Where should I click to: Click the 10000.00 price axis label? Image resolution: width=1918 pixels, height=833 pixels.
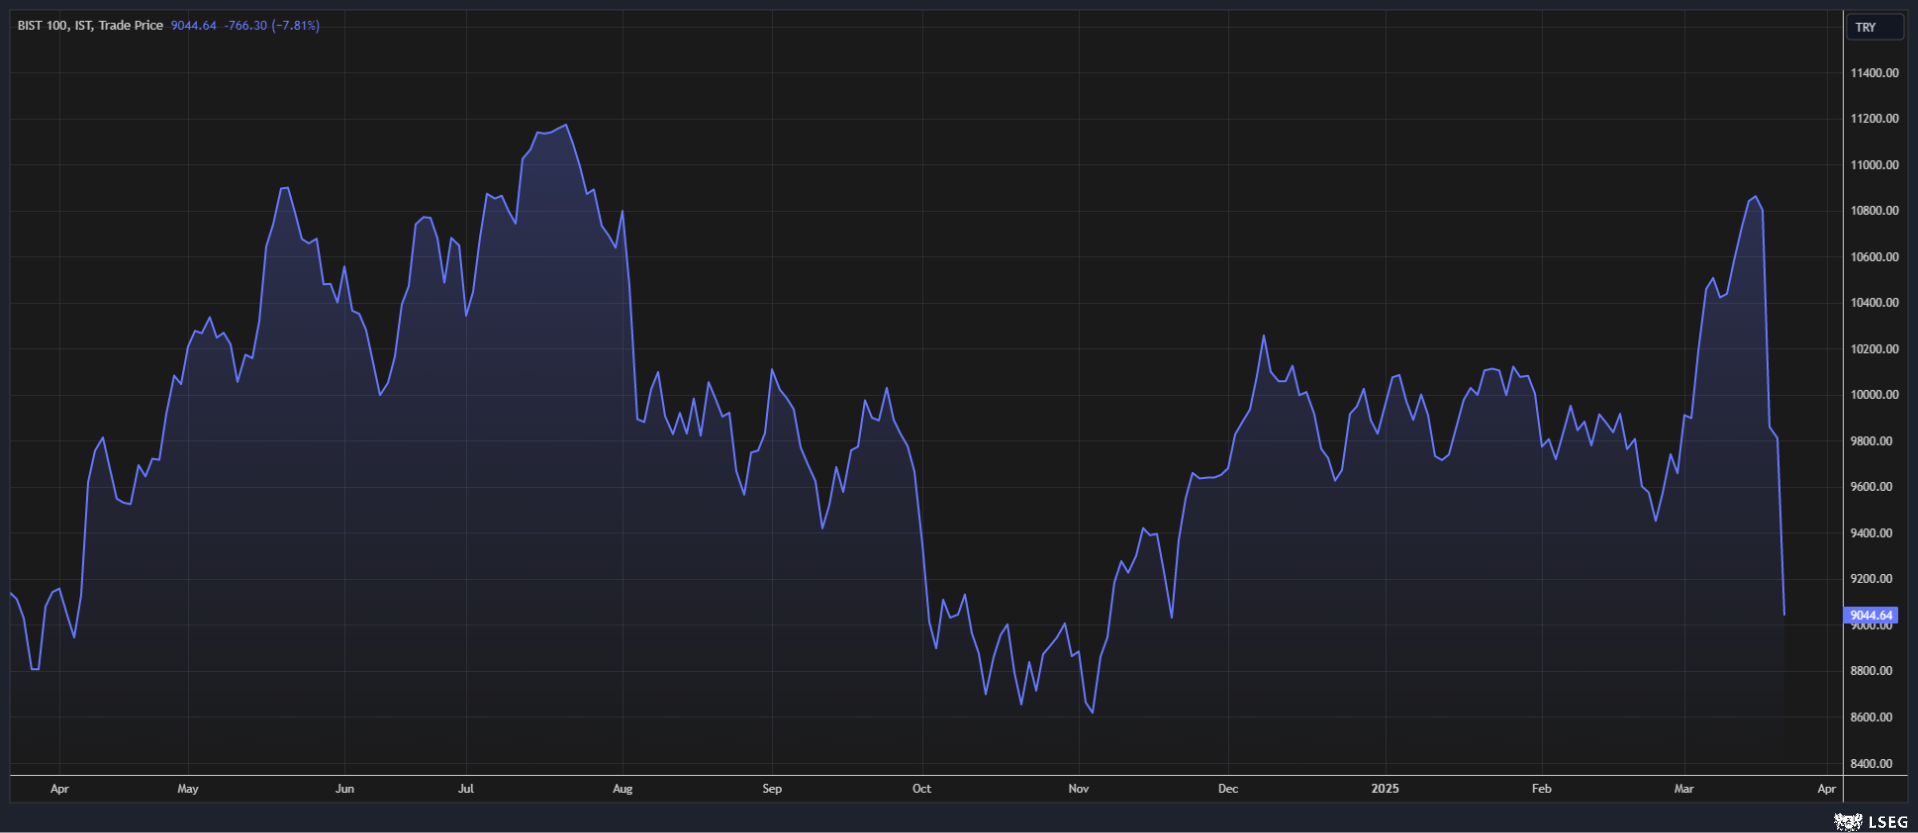[1874, 395]
